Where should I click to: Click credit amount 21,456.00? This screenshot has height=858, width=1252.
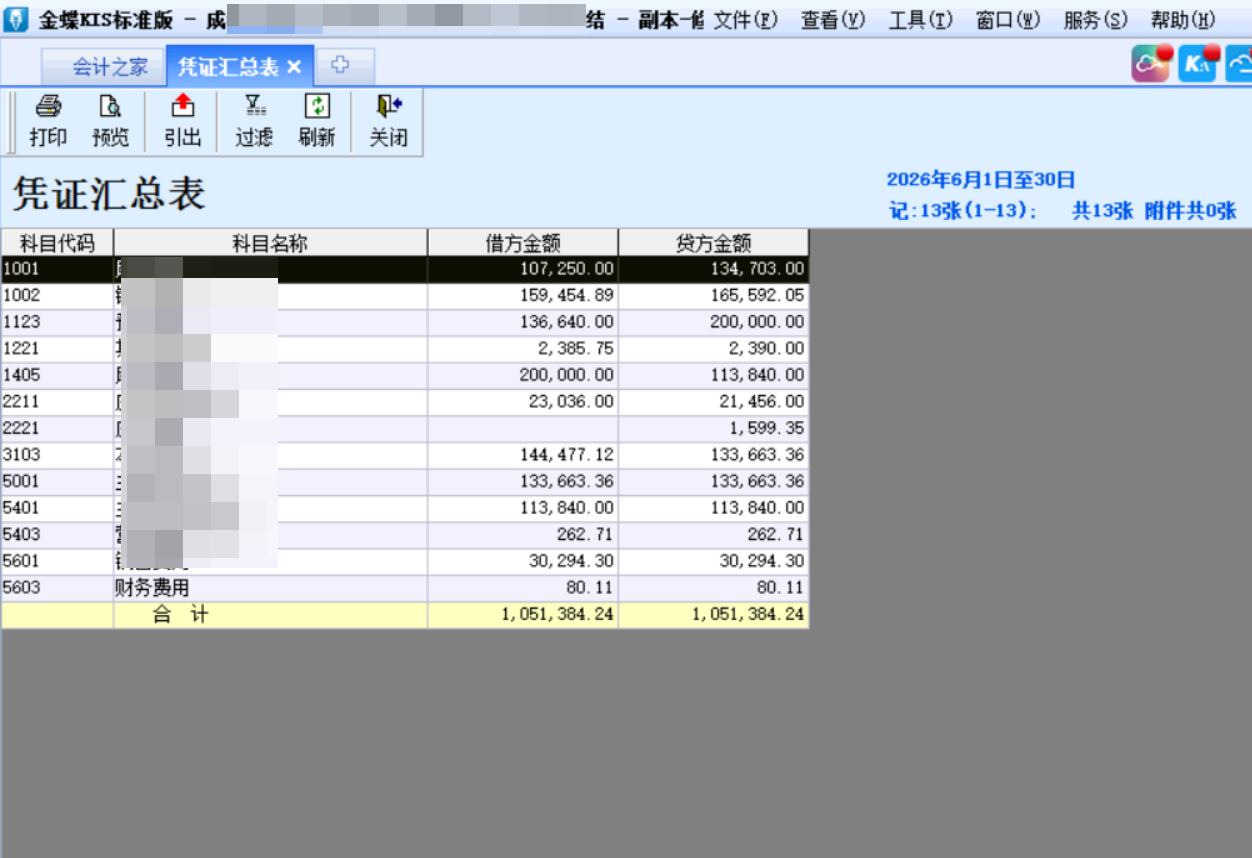pyautogui.click(x=714, y=402)
